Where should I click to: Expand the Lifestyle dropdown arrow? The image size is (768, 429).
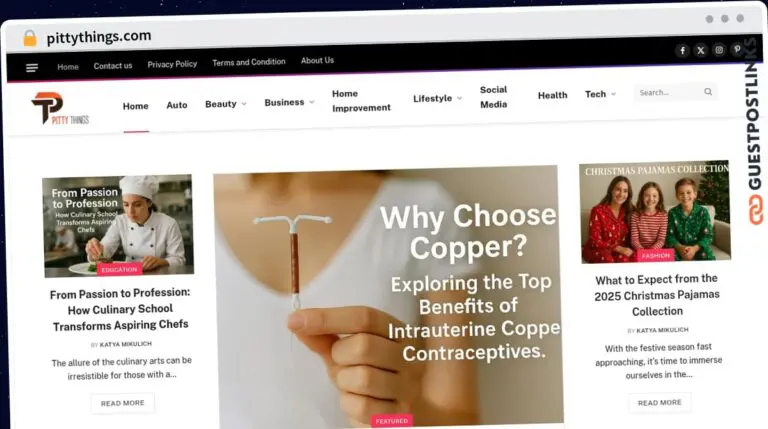point(459,98)
